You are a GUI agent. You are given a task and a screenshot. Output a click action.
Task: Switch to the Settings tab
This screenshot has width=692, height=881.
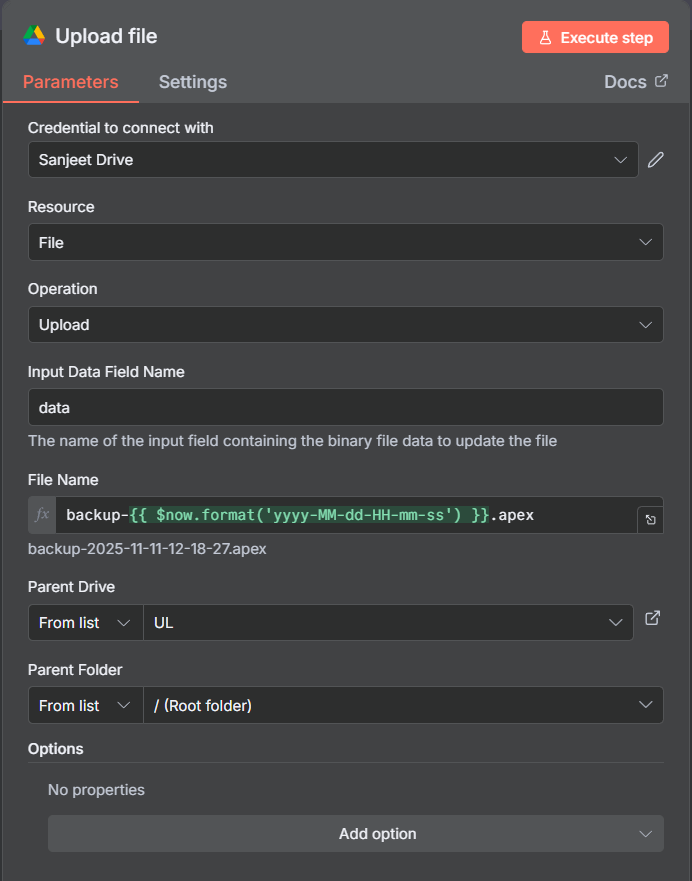pos(192,82)
